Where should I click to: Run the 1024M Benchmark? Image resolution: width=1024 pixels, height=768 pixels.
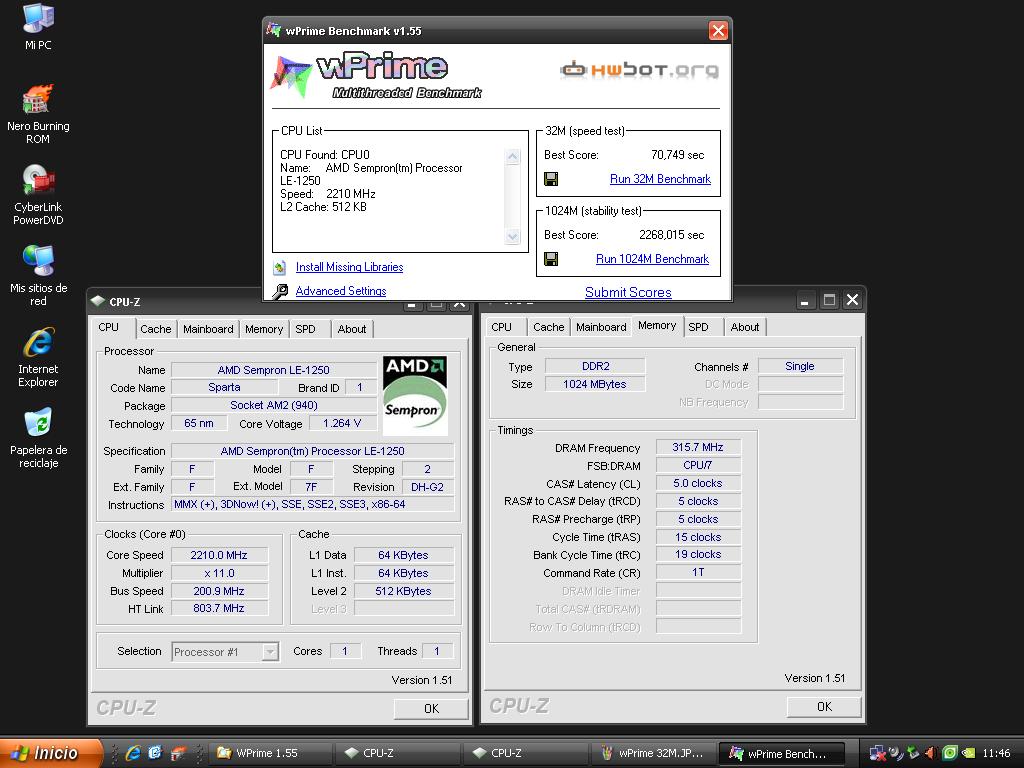(652, 259)
